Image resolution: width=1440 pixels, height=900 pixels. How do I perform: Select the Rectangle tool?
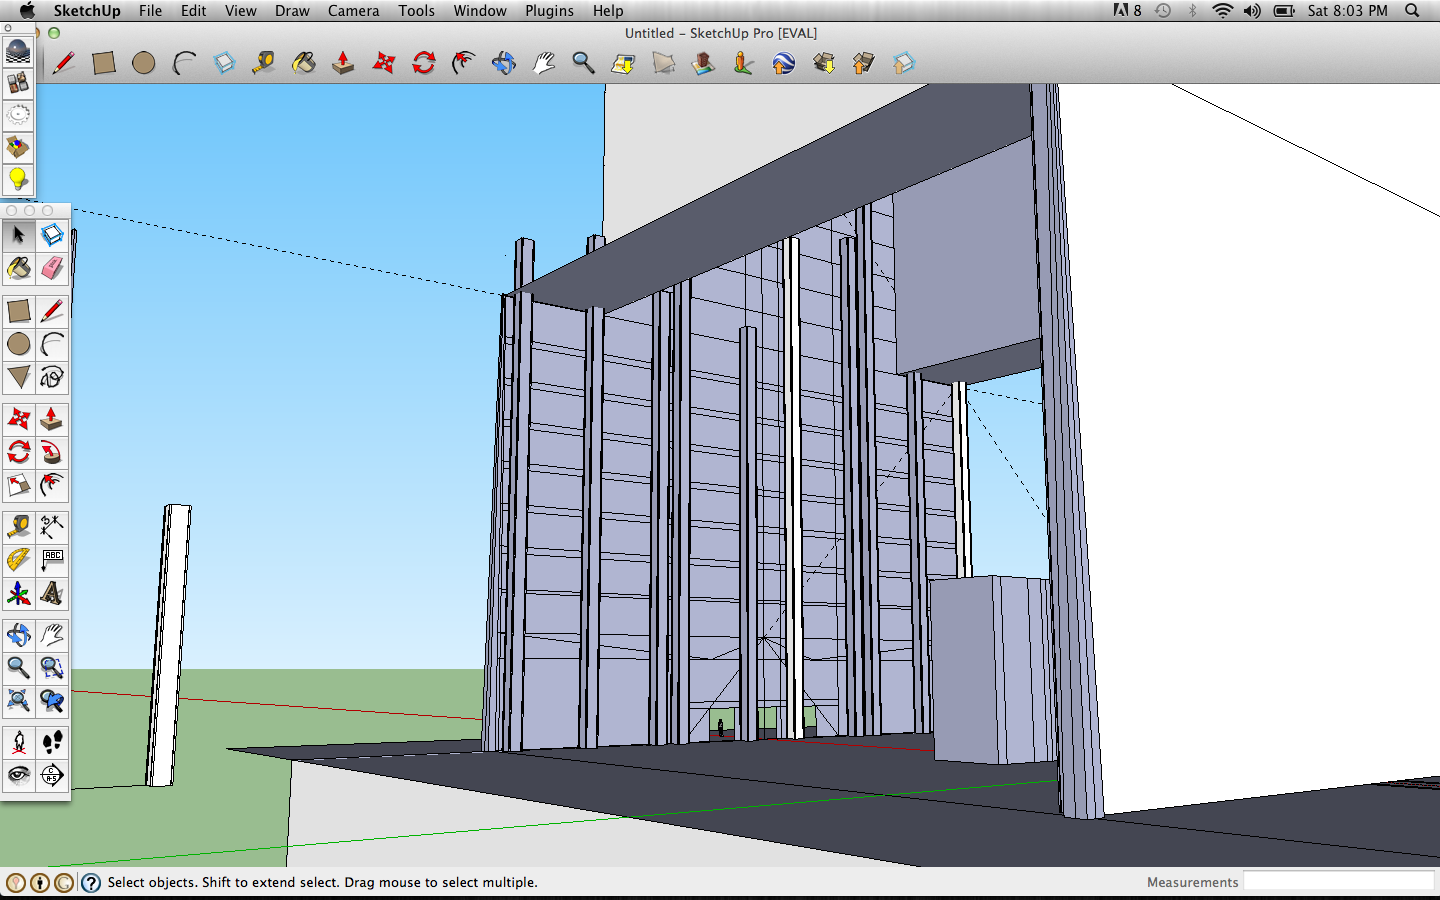point(18,311)
